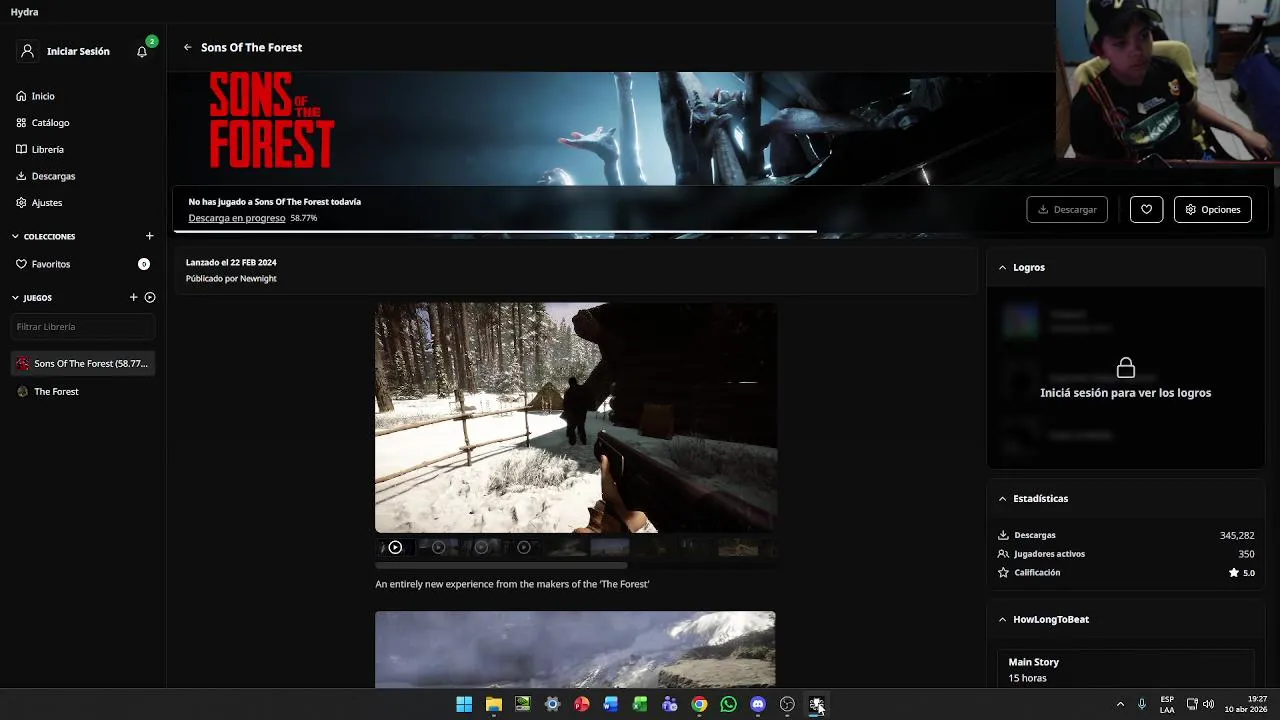The height and width of the screenshot is (720, 1280).
Task: Select the third video thumbnail
Action: point(481,547)
